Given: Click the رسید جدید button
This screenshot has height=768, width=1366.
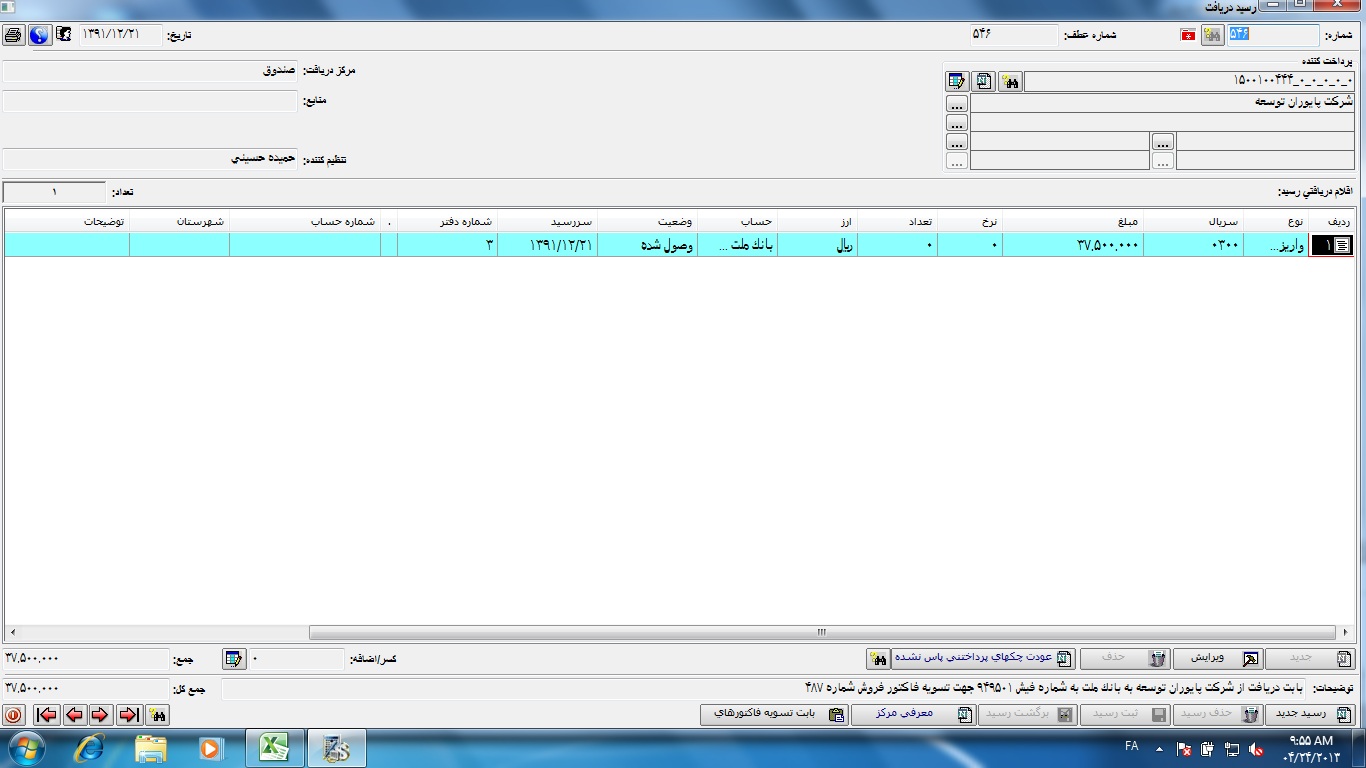Looking at the screenshot, I should coord(1311,715).
